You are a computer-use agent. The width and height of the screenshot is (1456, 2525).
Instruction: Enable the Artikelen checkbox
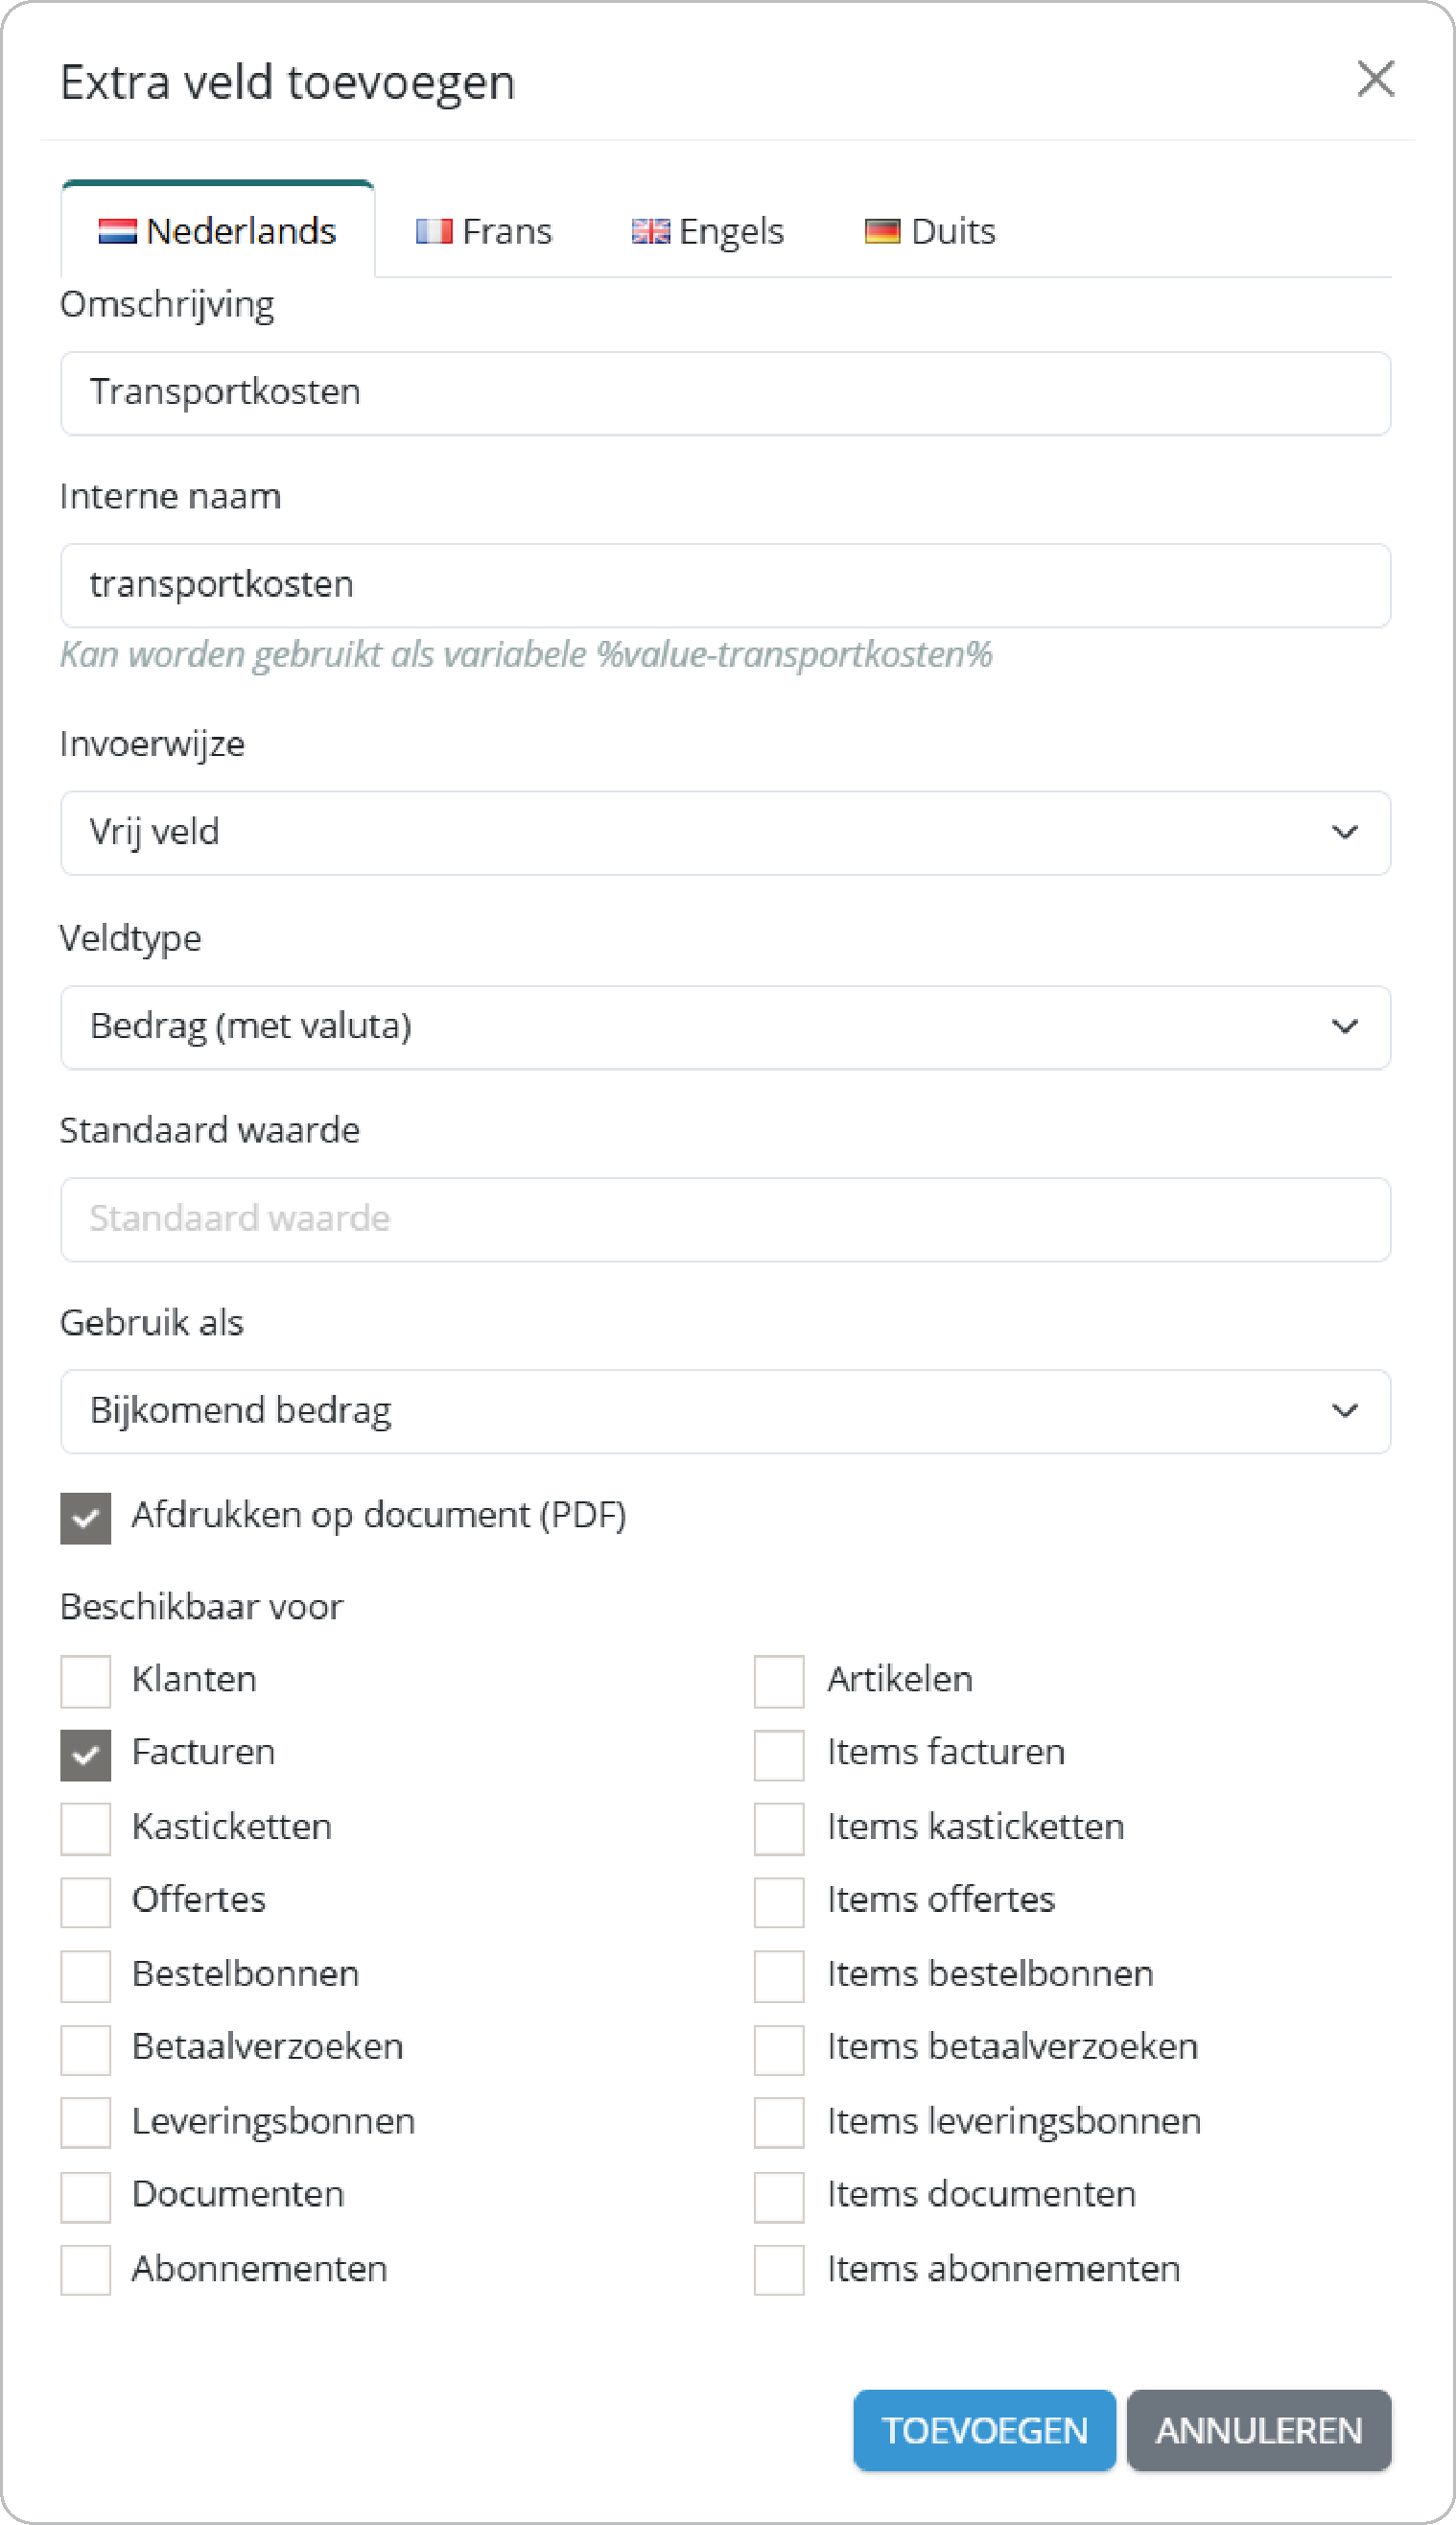pyautogui.click(x=779, y=1681)
